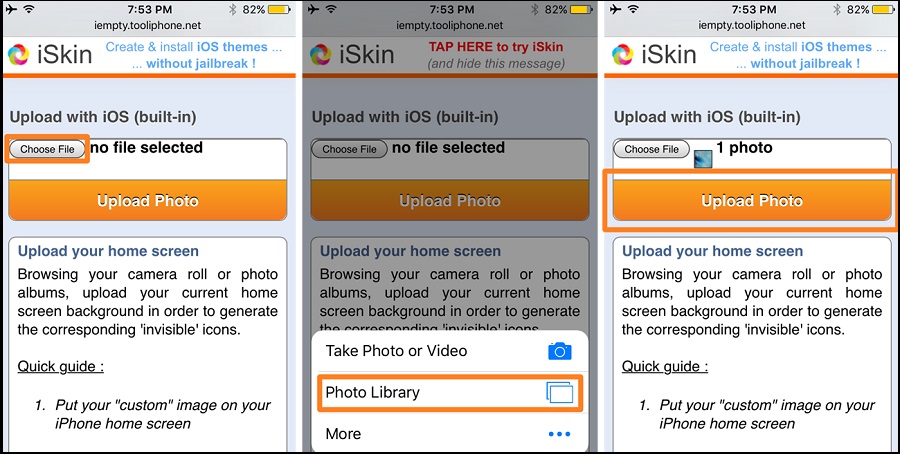Tap the URL bar in right screen
The height and width of the screenshot is (454, 900).
(x=752, y=25)
